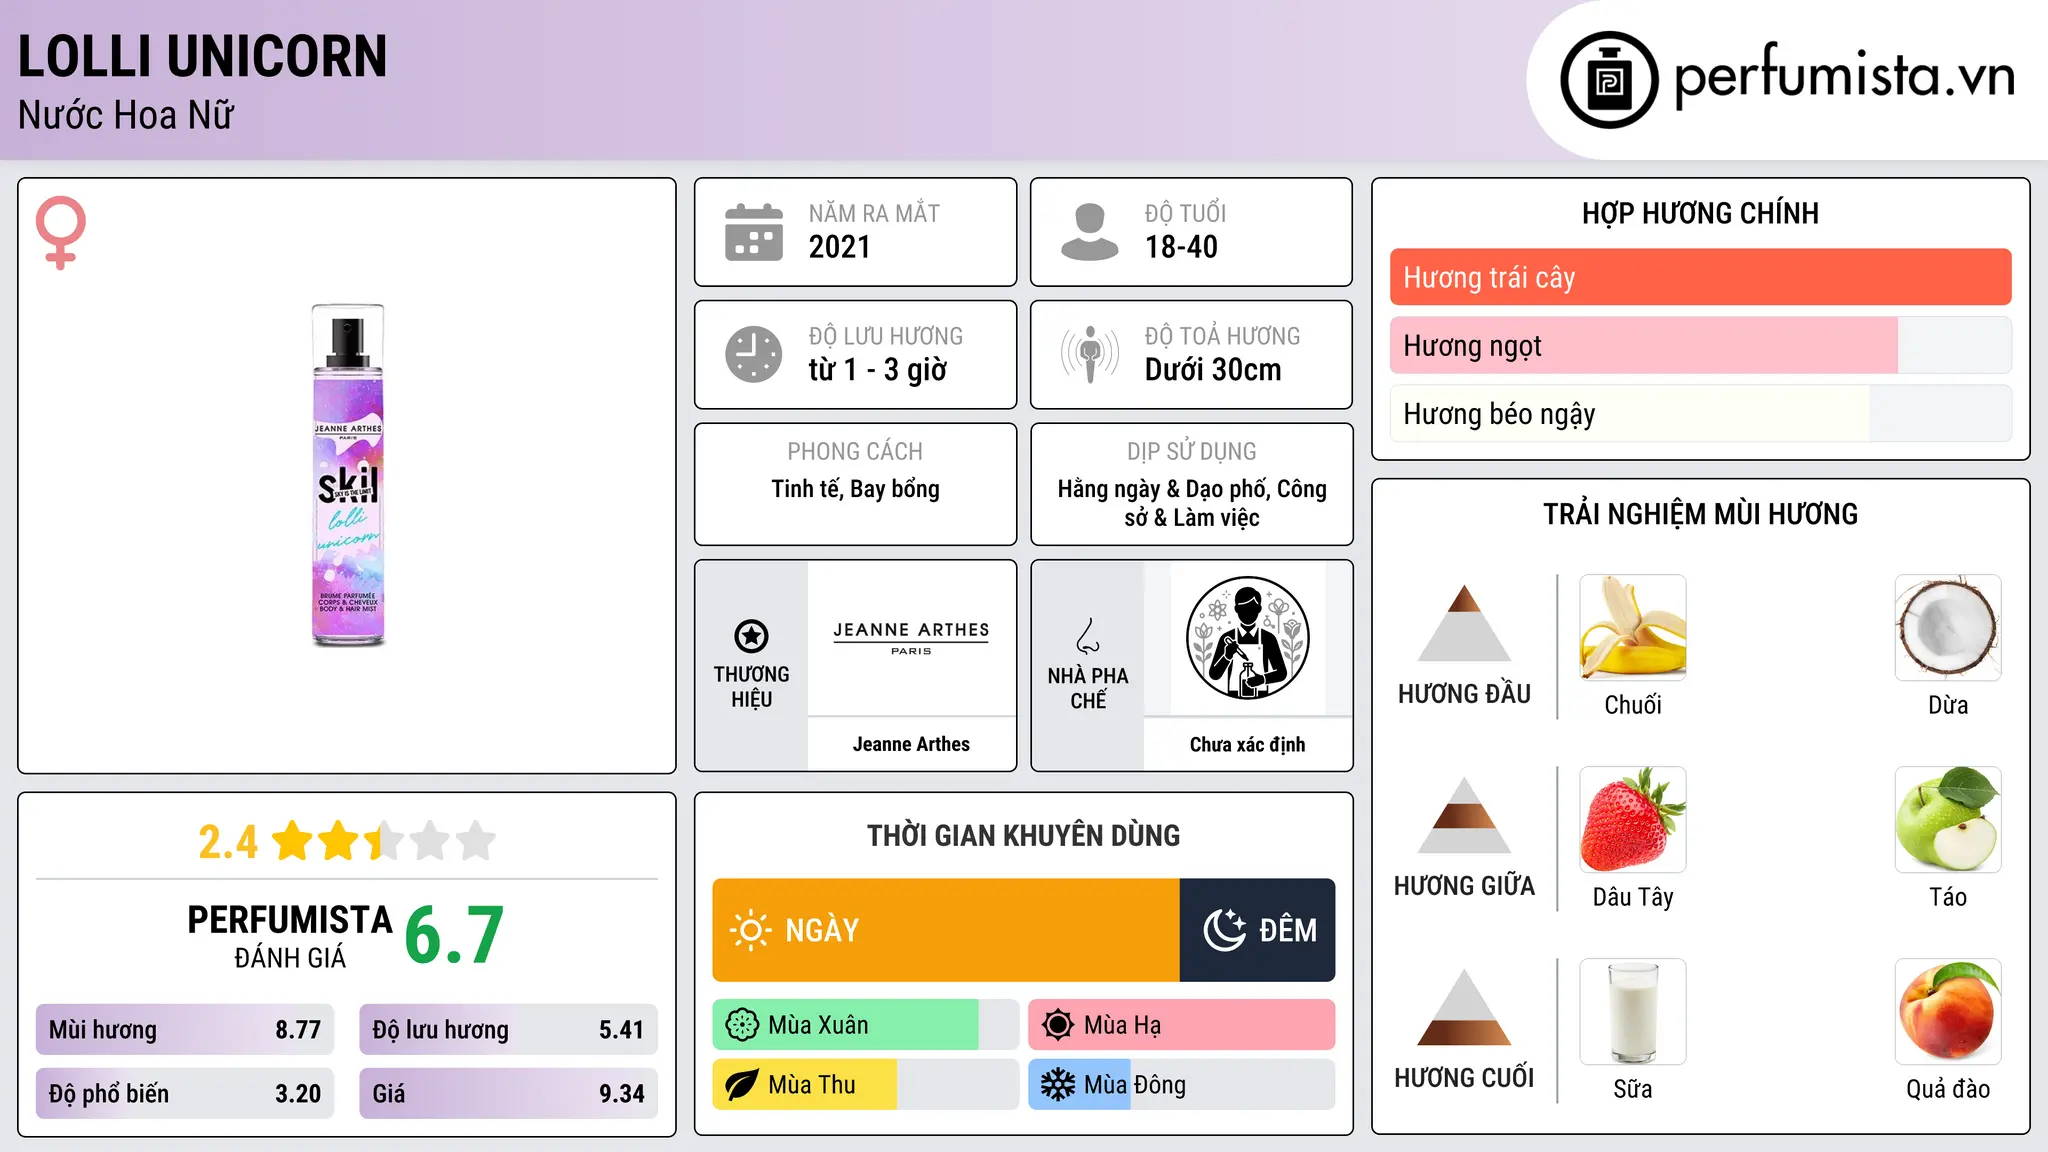Click the sun icon for Mùa Hạ

1058,1025
